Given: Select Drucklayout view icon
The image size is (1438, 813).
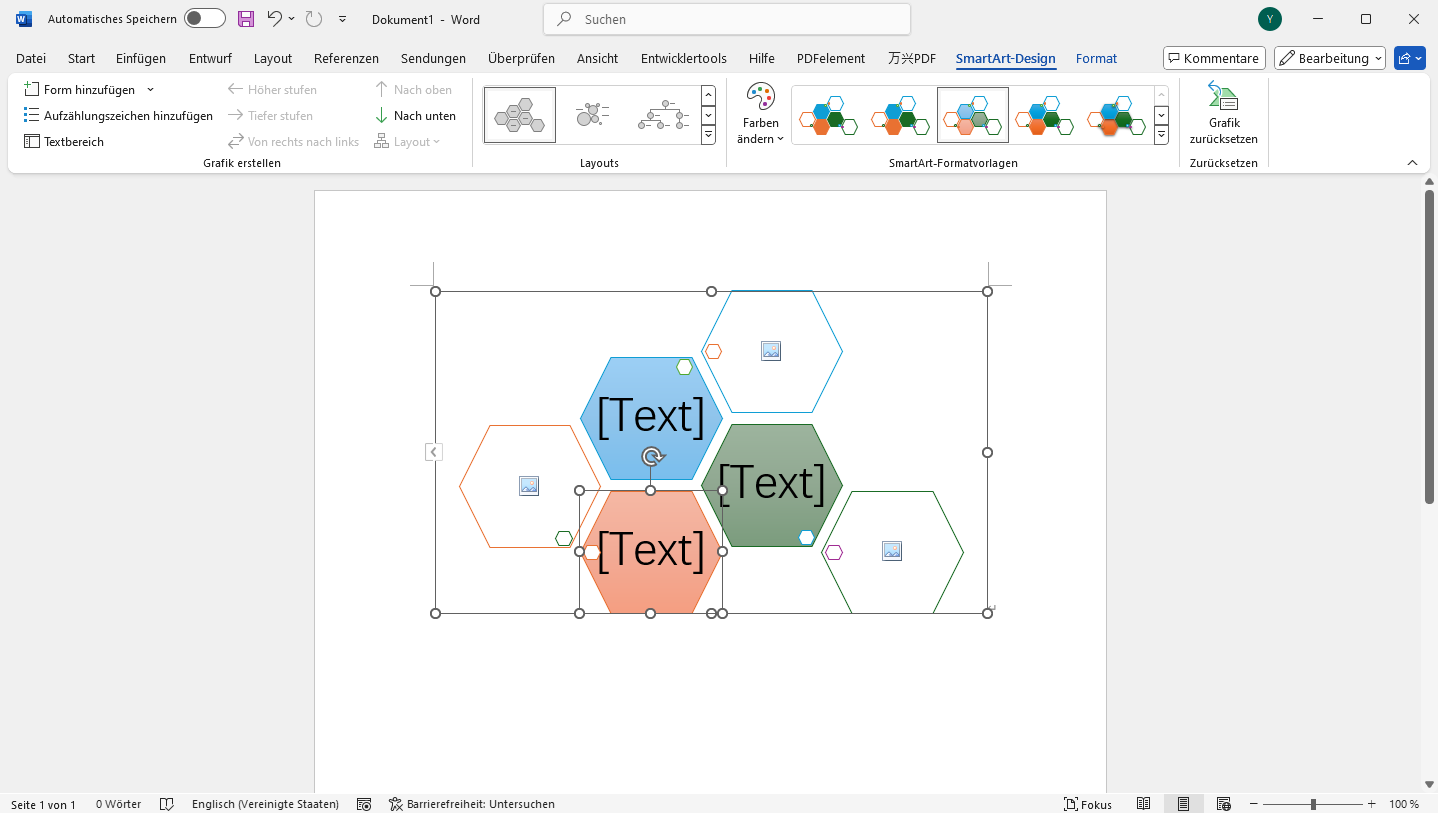Looking at the screenshot, I should 1183,804.
